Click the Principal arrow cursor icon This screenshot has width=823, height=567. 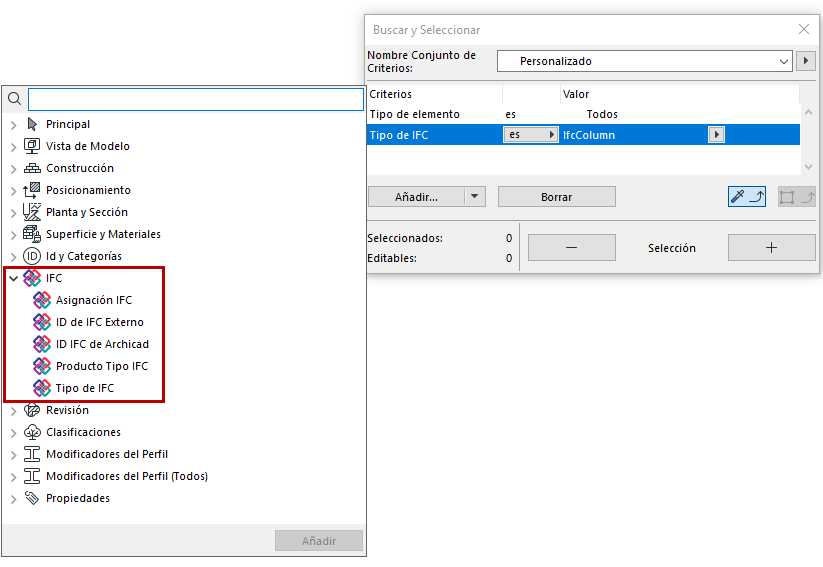32,124
